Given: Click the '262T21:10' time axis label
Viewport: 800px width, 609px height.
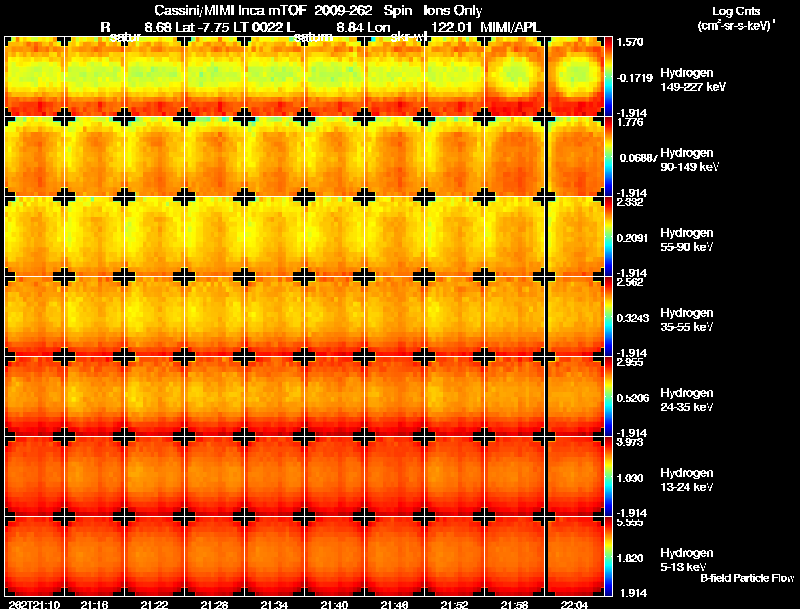Looking at the screenshot, I should pyautogui.click(x=35, y=604).
